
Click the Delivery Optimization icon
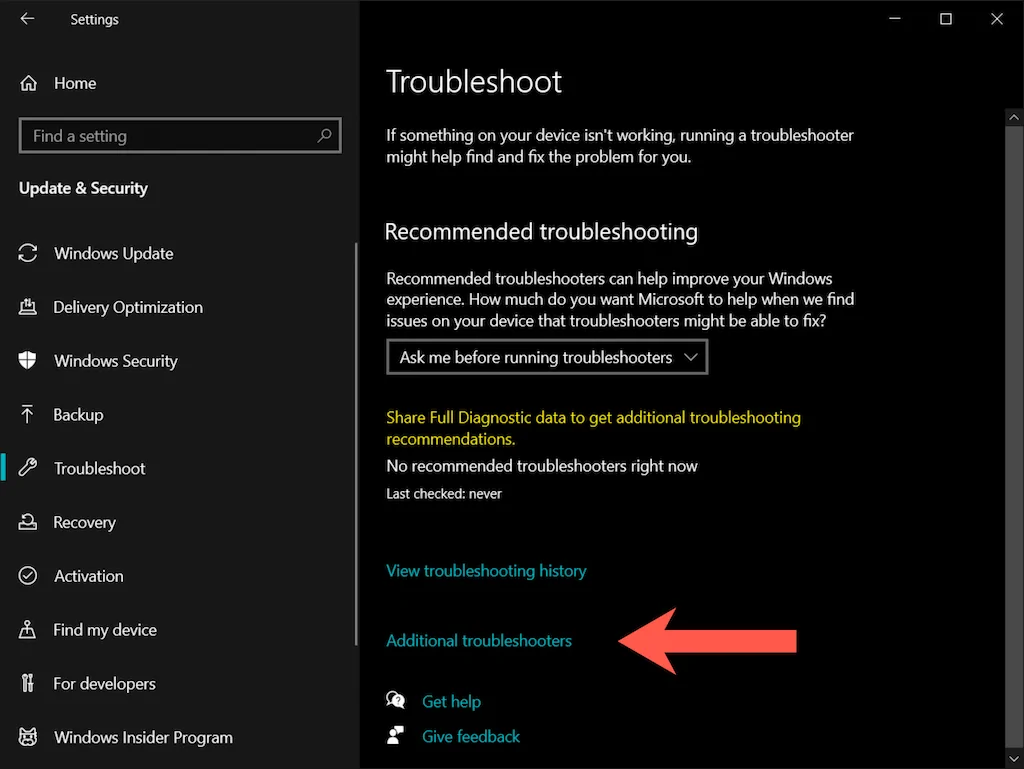point(28,308)
